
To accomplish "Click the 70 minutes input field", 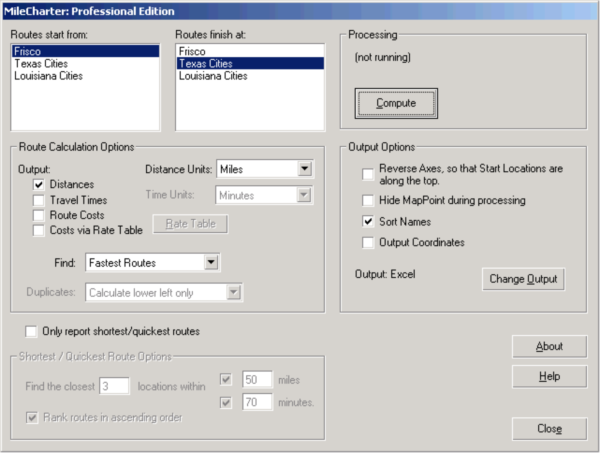I will tap(257, 402).
